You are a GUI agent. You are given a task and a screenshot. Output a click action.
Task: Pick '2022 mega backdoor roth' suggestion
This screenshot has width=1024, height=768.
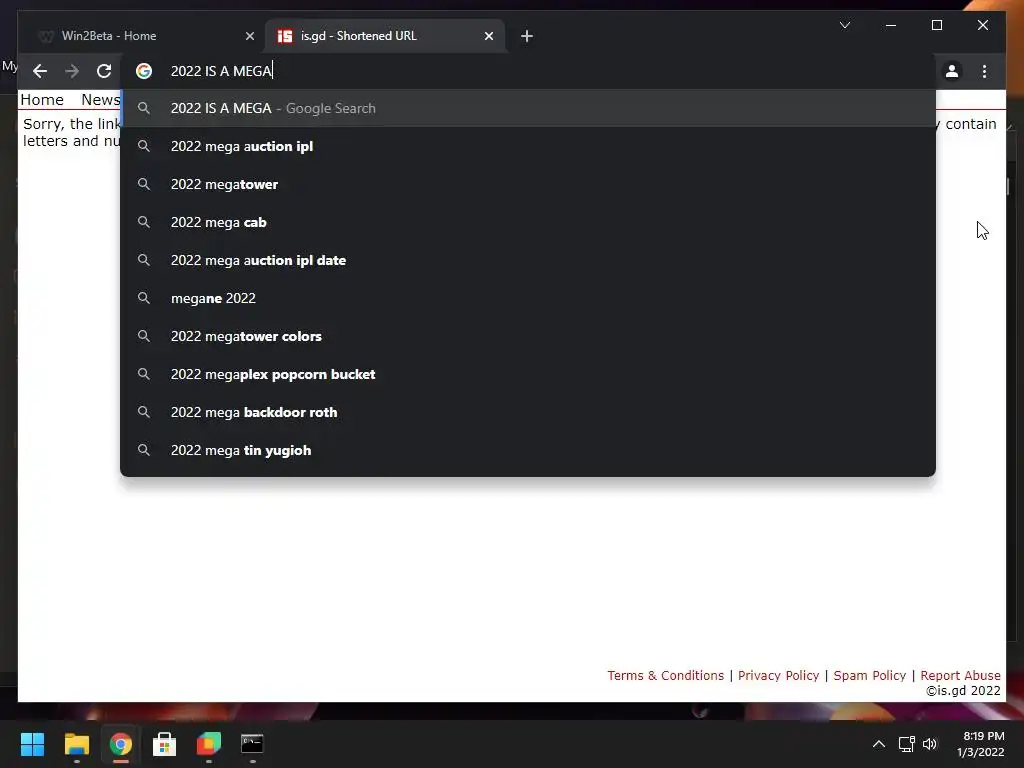[x=528, y=412]
